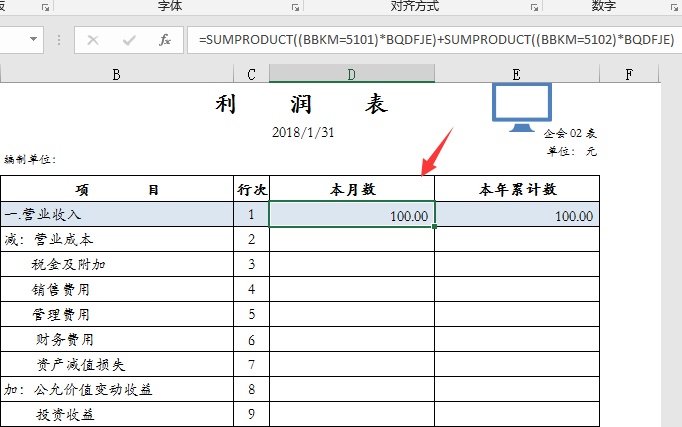Click the formula bar options dots handle
The width and height of the screenshot is (682, 427).
pyautogui.click(x=59, y=40)
